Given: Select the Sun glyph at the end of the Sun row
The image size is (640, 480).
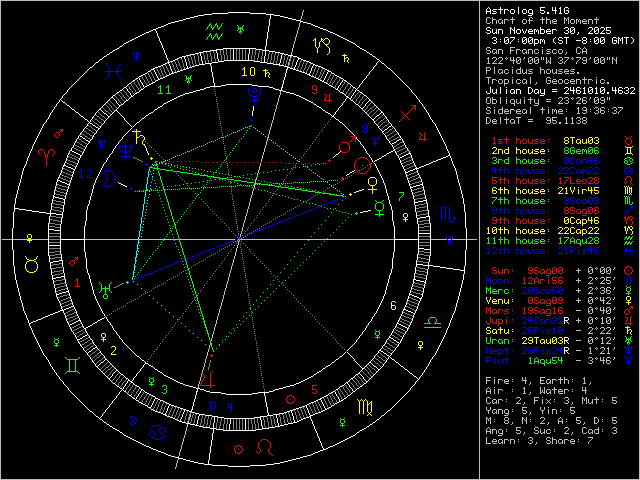Looking at the screenshot, I should tap(629, 271).
